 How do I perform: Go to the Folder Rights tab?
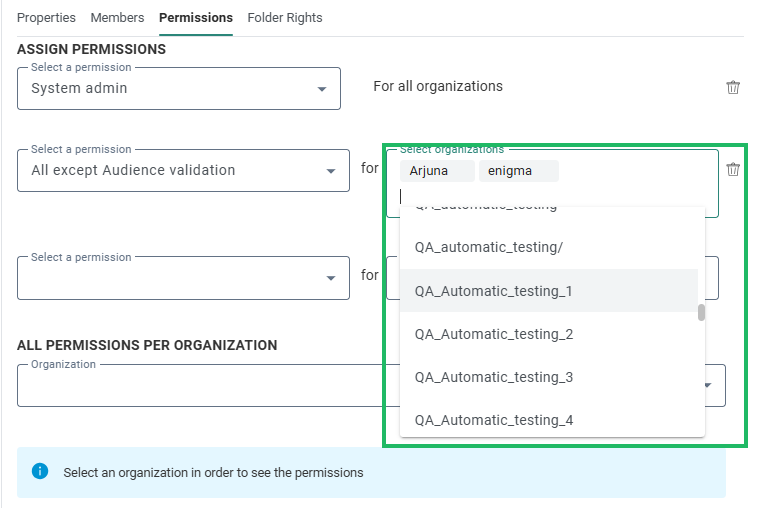coord(285,18)
